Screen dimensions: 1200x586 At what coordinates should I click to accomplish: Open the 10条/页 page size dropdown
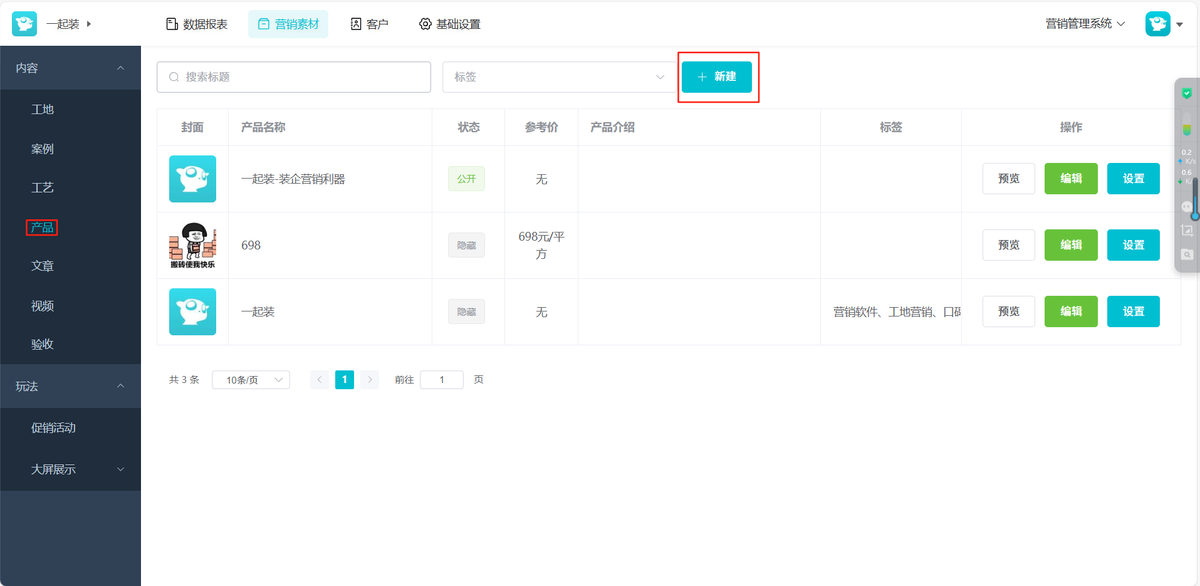click(x=251, y=380)
